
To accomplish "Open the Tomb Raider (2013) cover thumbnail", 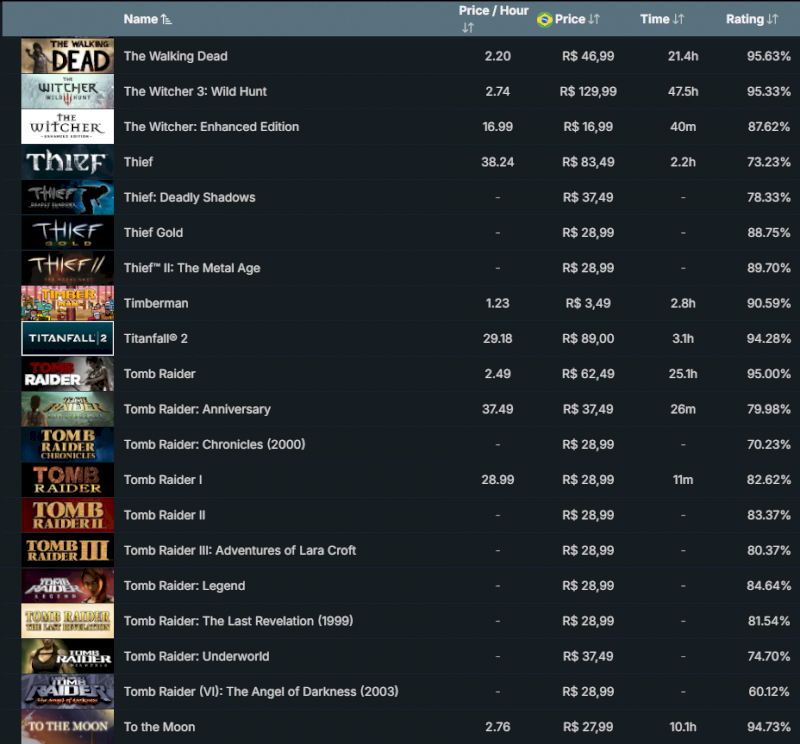I will point(67,374).
